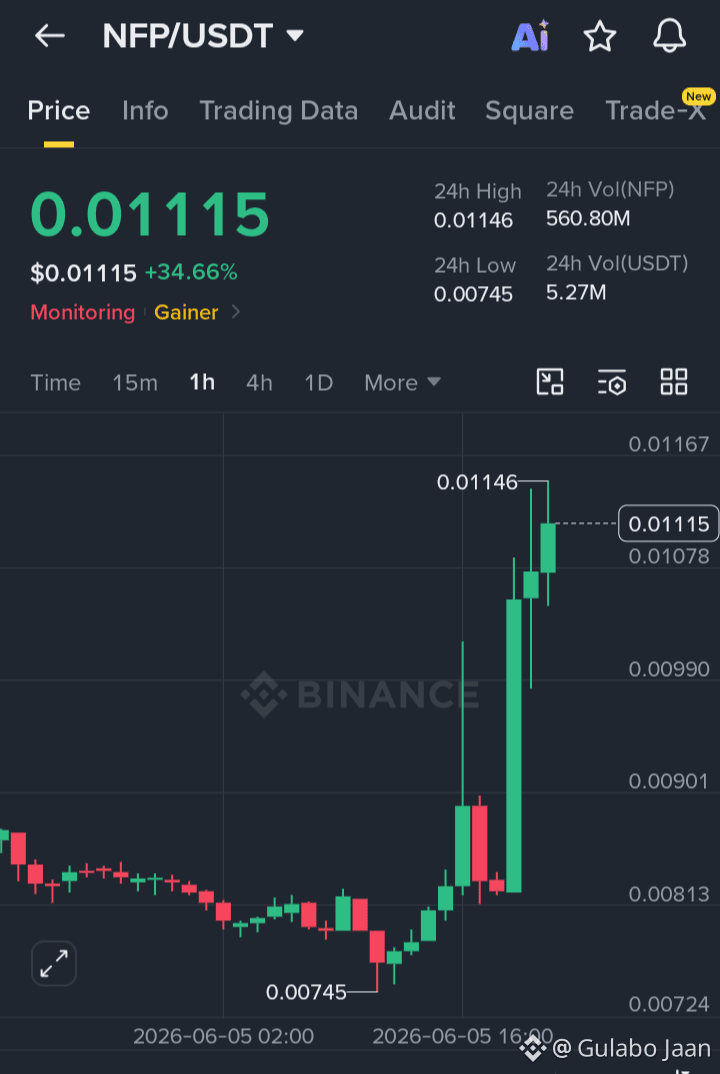Open the Audit tab
This screenshot has width=720, height=1074.
click(x=422, y=111)
